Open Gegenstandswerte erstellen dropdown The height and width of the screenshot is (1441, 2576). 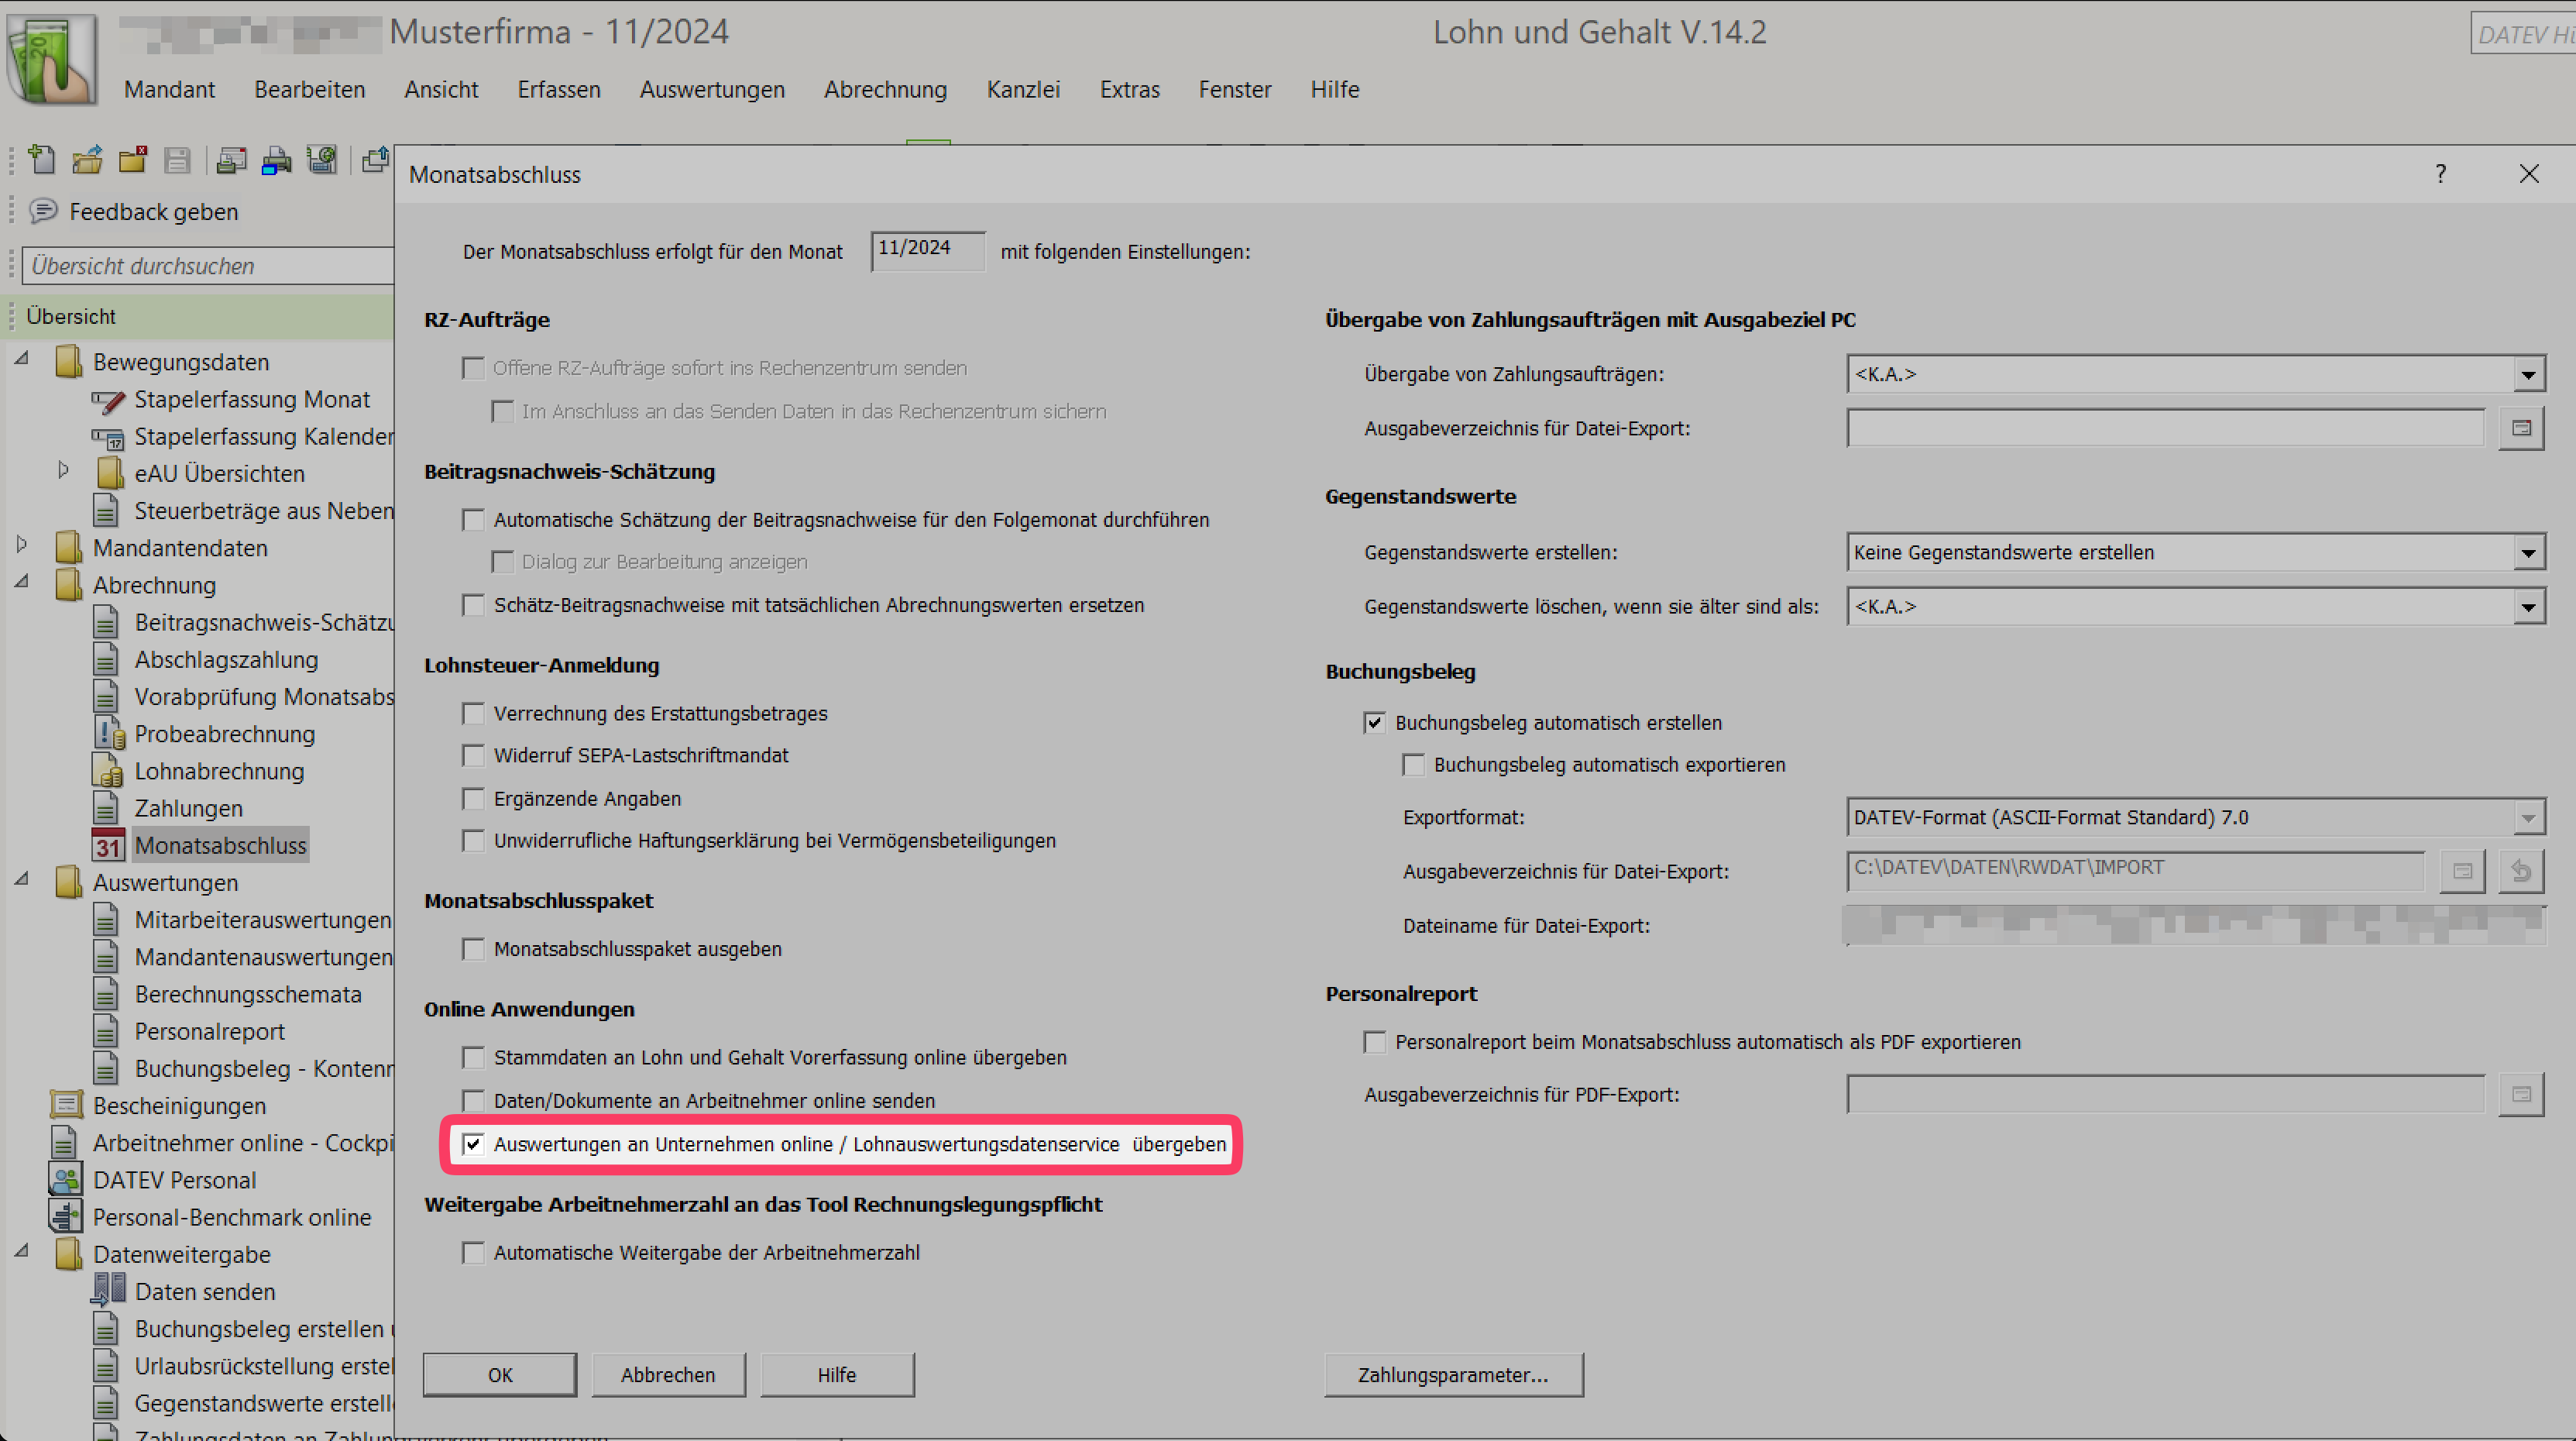pos(2528,552)
